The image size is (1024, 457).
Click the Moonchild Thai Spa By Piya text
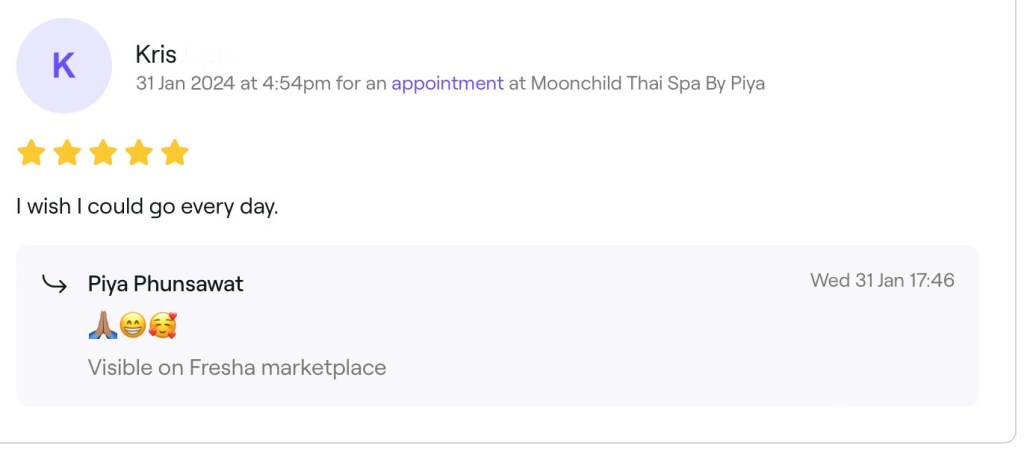[647, 83]
